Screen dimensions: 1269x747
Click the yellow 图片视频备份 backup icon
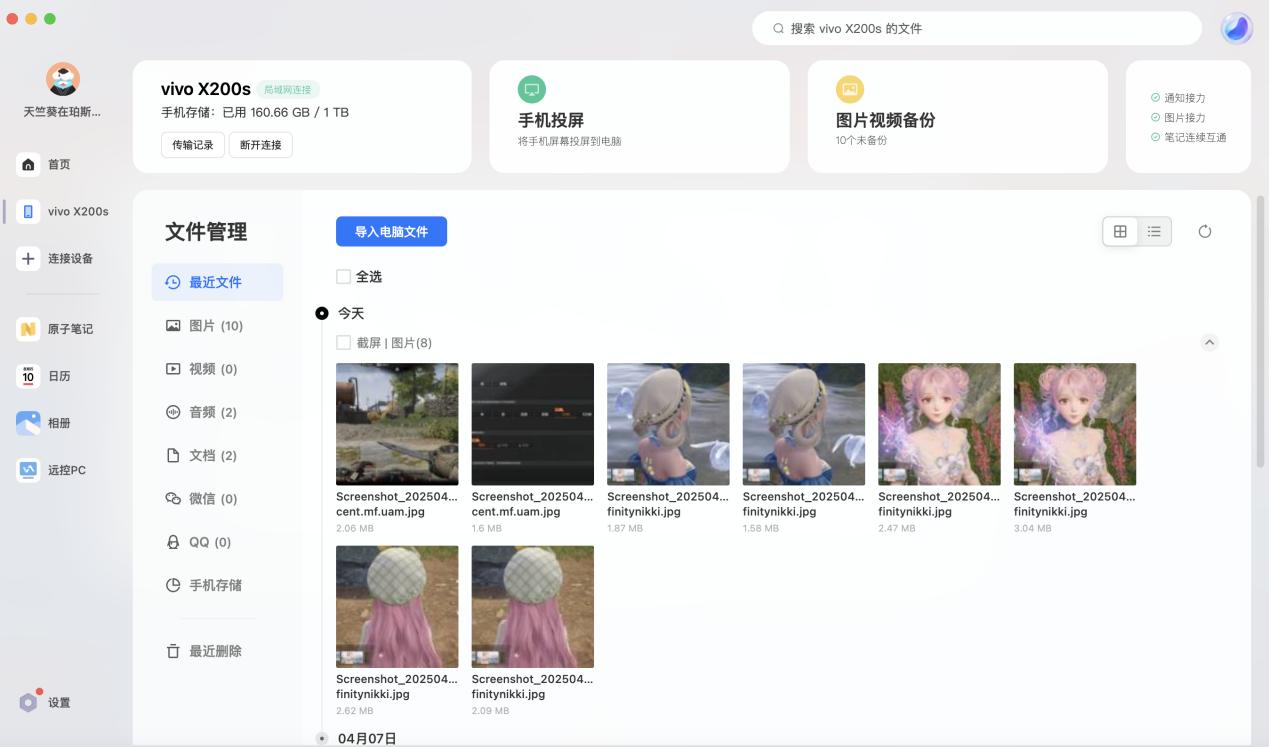850,89
